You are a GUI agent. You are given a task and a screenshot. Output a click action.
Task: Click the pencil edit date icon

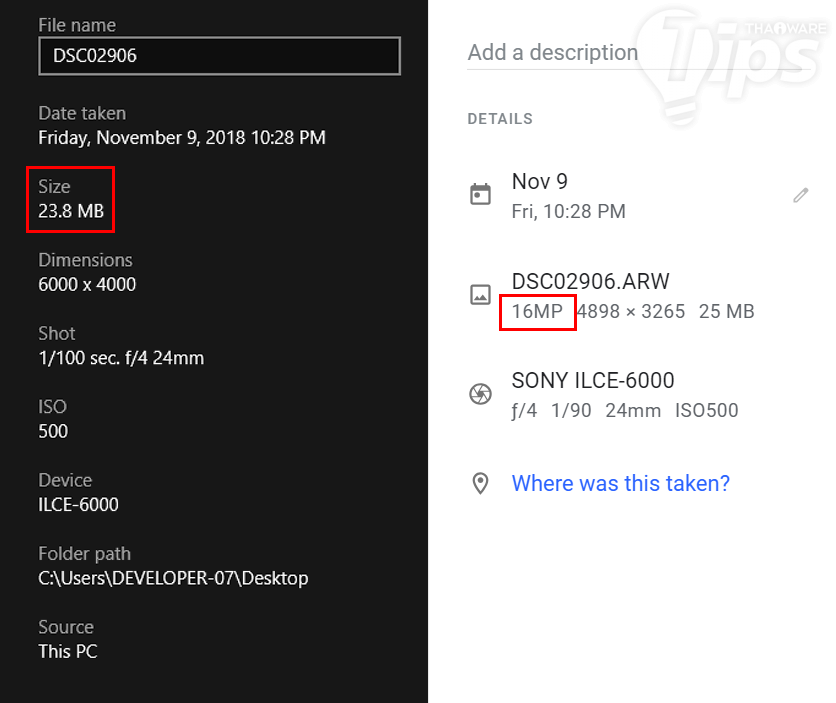800,195
